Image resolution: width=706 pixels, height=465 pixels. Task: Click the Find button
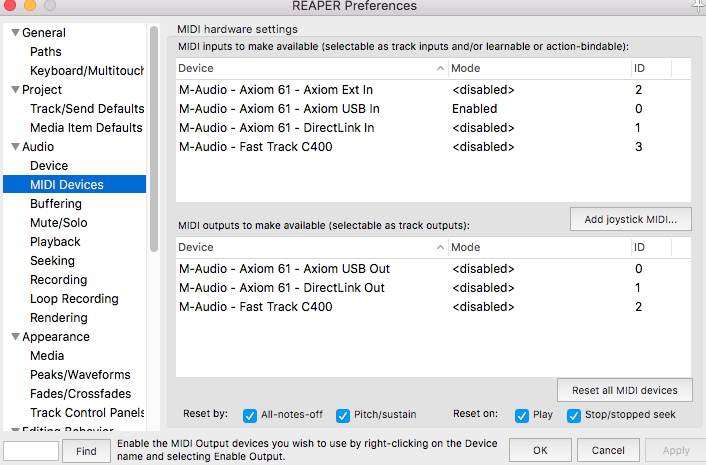coord(86,451)
